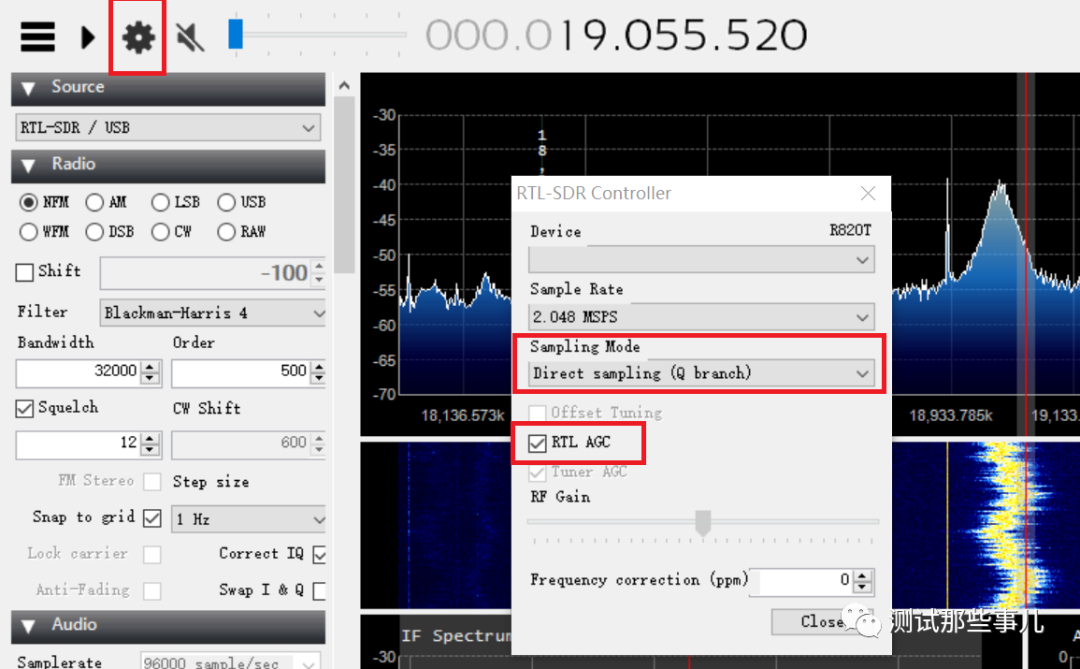Click the Close button in controller dialog
This screenshot has width=1080, height=669.
pyautogui.click(x=823, y=621)
